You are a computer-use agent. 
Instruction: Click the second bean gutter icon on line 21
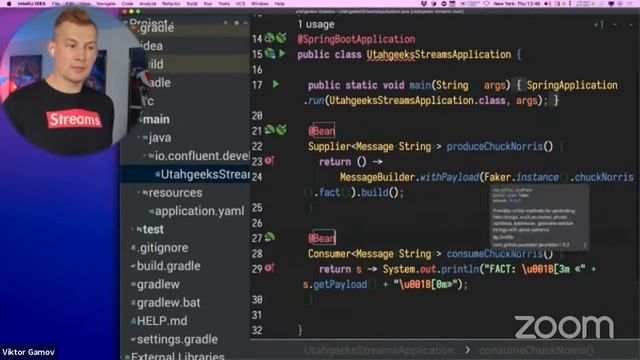(281, 130)
